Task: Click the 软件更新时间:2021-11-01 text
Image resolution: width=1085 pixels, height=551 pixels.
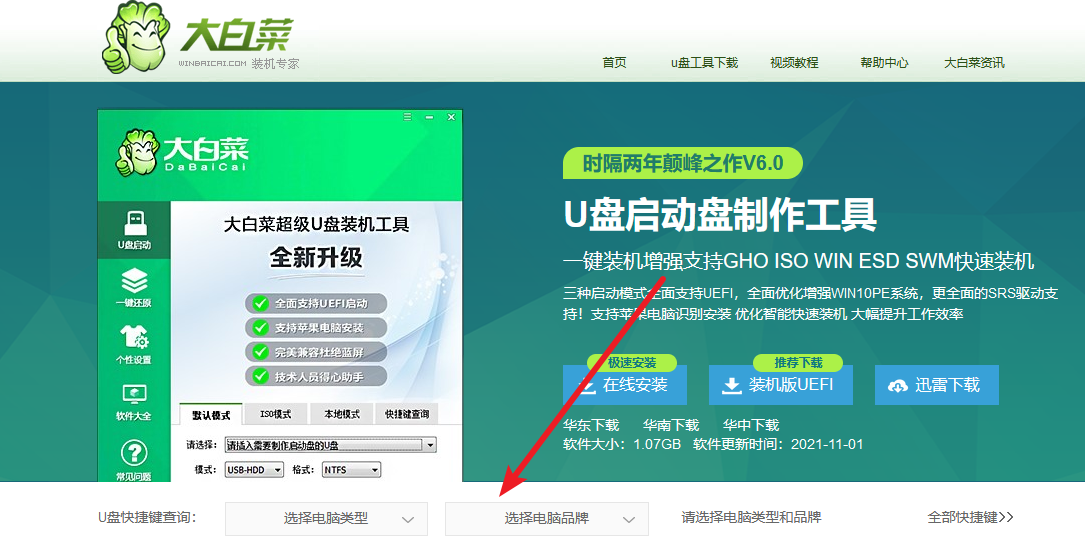Action: click(x=778, y=444)
